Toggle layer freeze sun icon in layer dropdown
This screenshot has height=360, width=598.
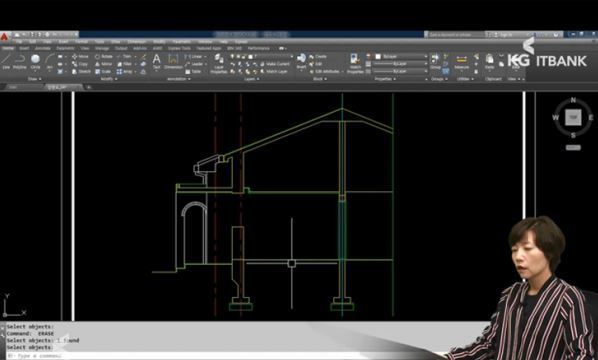238,56
